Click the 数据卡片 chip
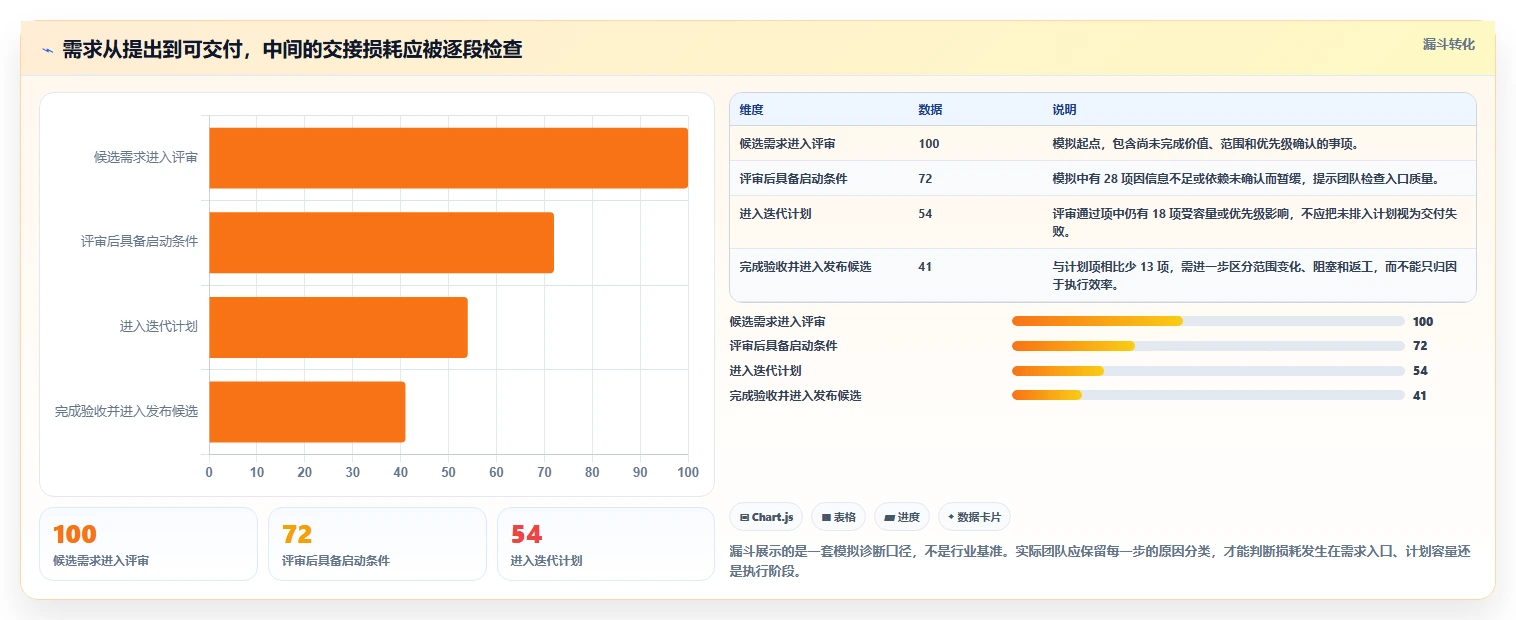Viewport: 1516px width, 620px height. 975,517
